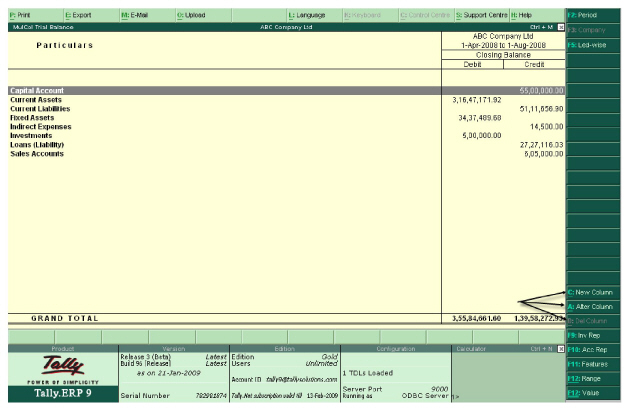Click K: Keyboard option
This screenshot has height=410, width=629.
click(370, 15)
